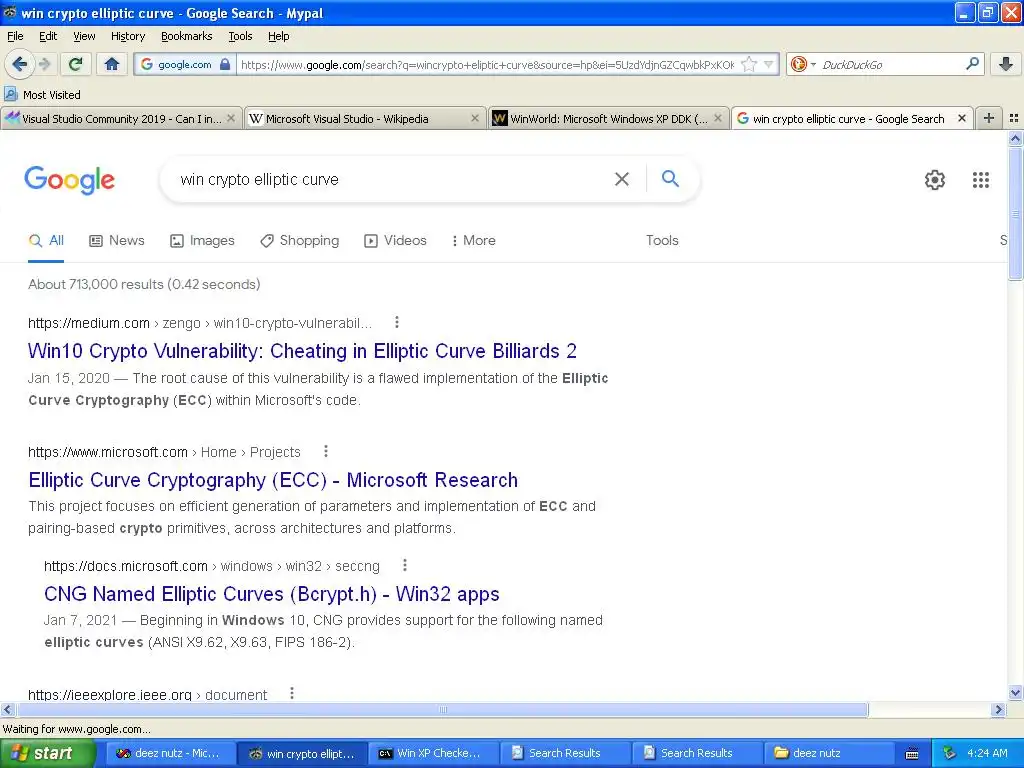Go back with the Back arrow button
The image size is (1024, 768).
19,64
